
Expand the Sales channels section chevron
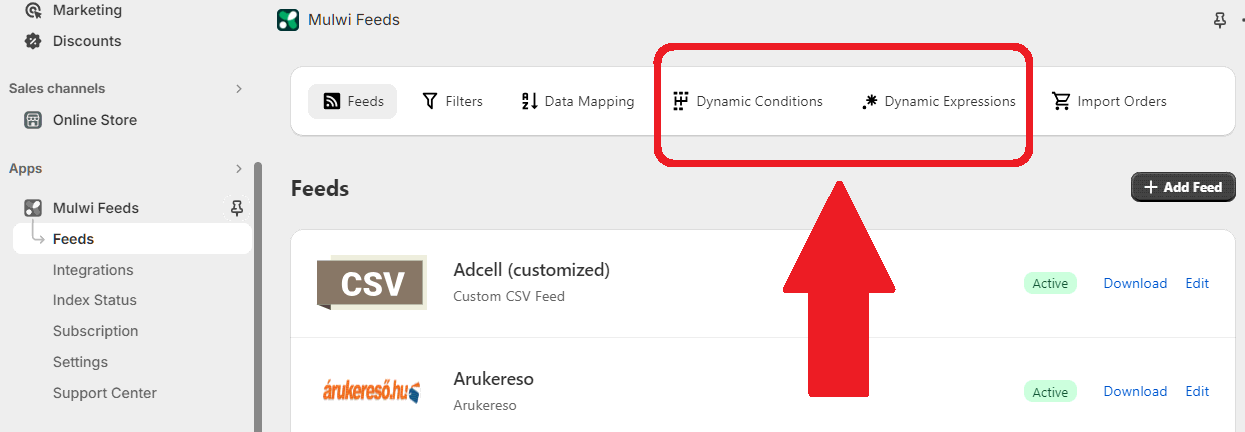(x=239, y=89)
